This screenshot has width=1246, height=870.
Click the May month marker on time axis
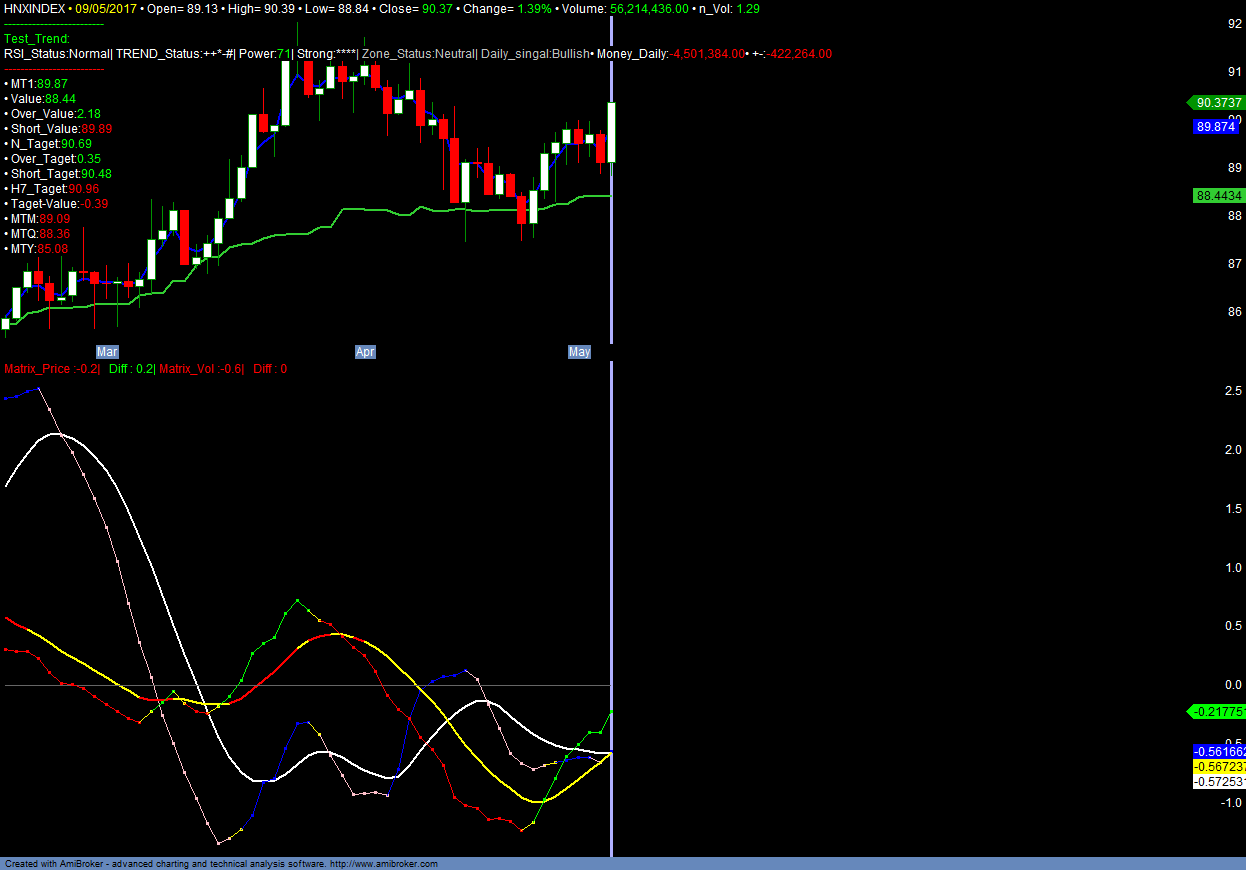point(579,352)
